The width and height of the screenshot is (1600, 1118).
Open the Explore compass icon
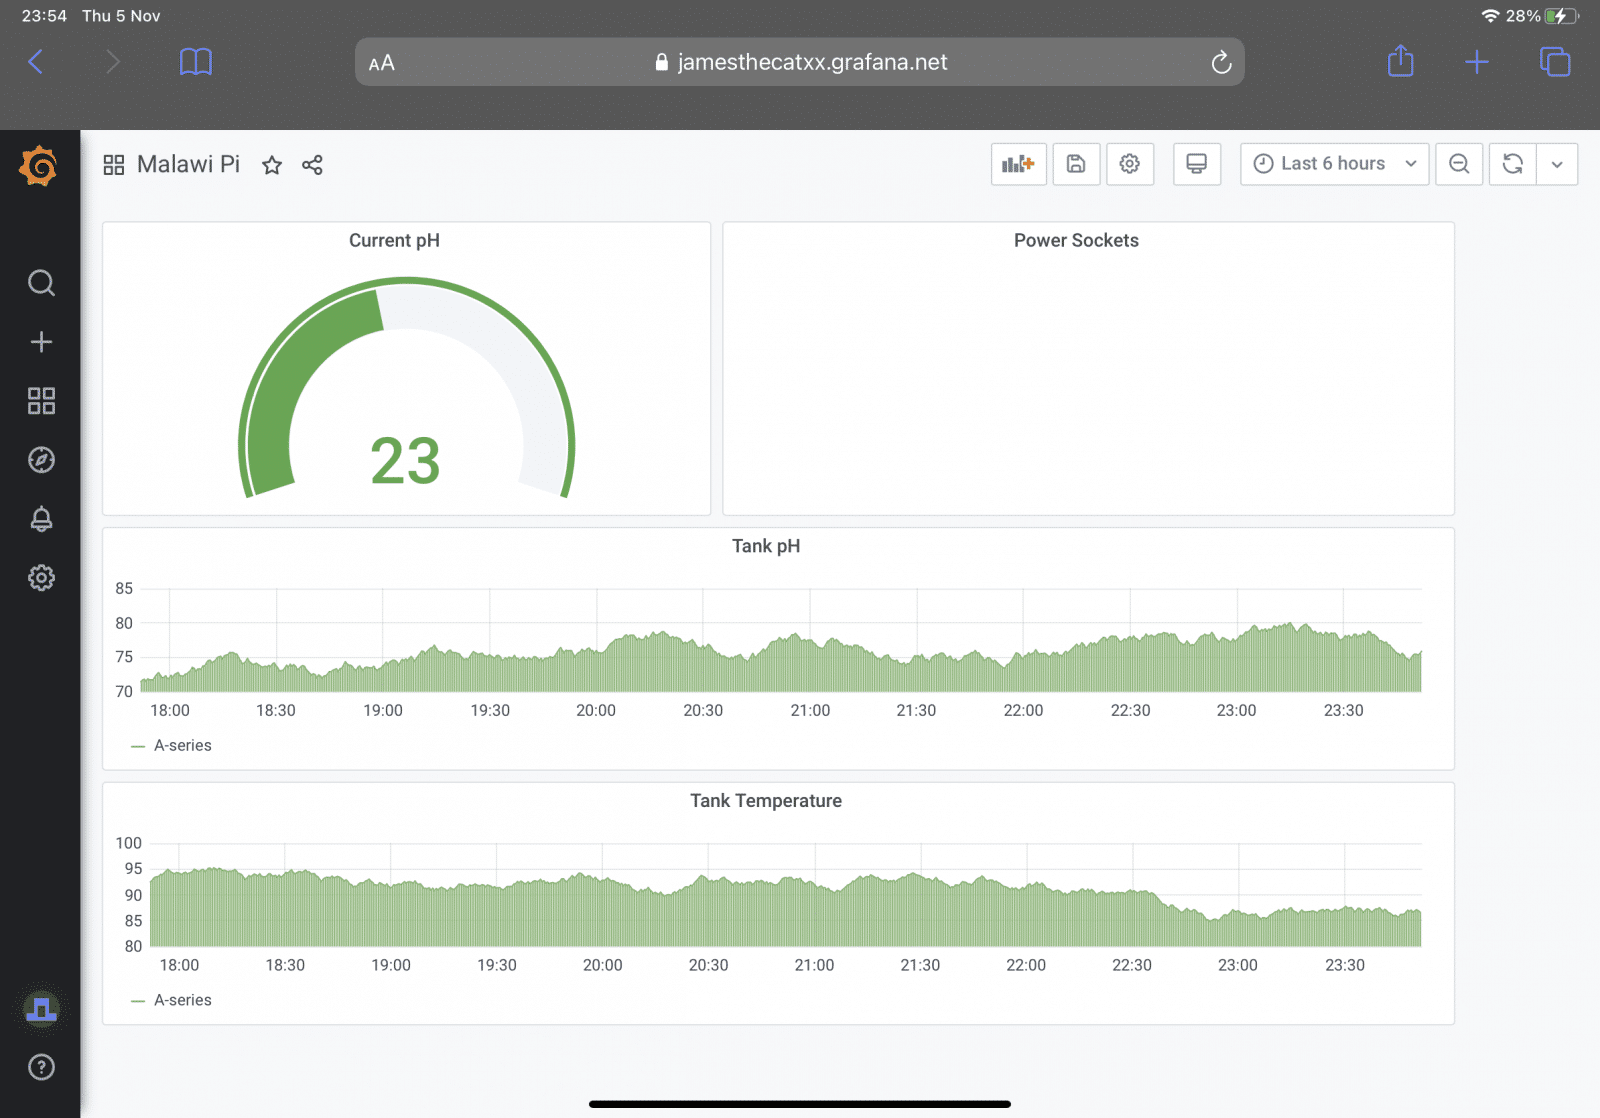[x=41, y=460]
